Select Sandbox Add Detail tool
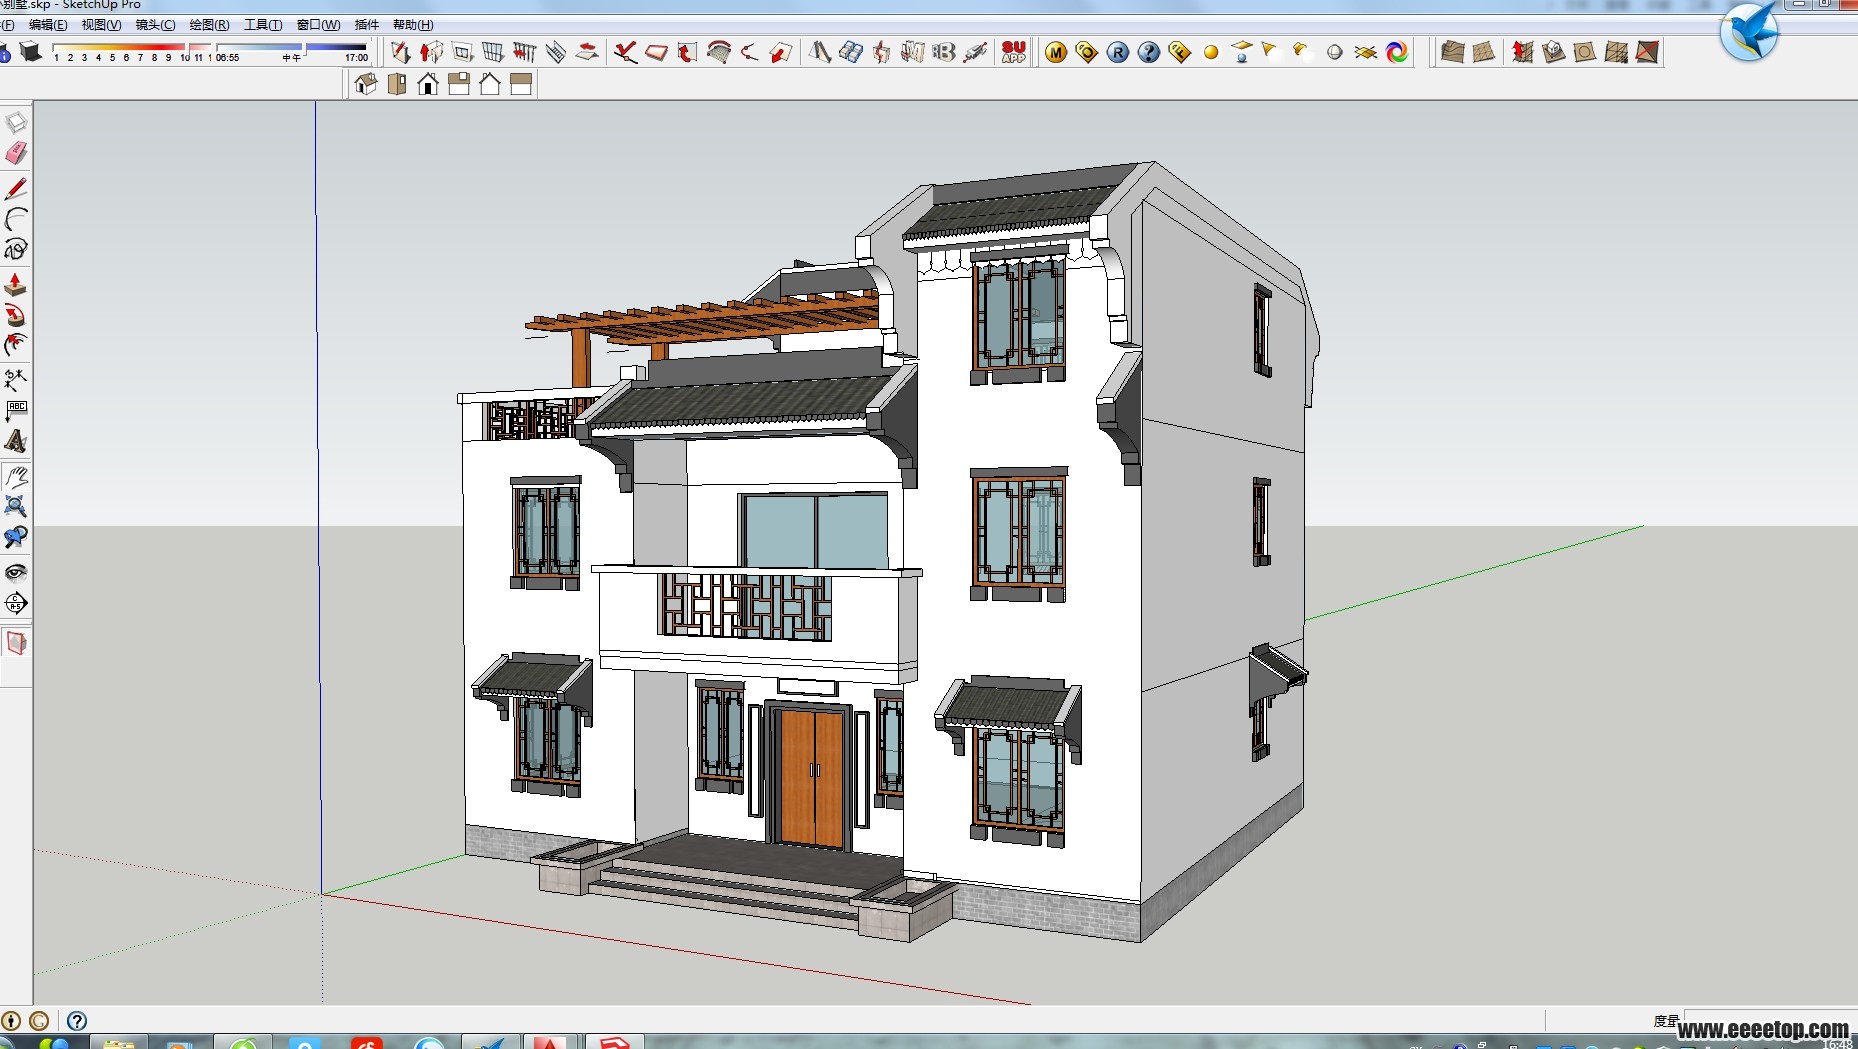Image resolution: width=1858 pixels, height=1049 pixels. (x=1616, y=52)
